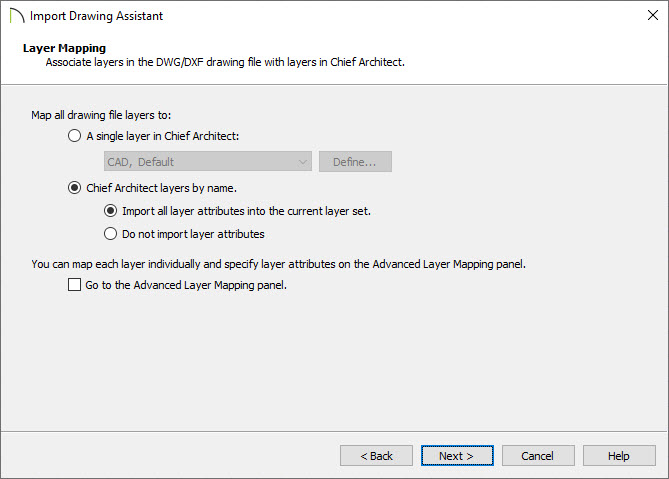Cancel the drawing import
The image size is (669, 479).
pos(538,456)
